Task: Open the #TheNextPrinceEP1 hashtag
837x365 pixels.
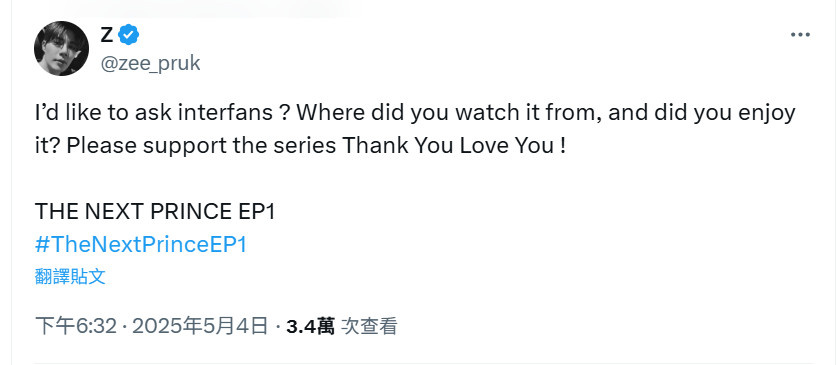Action: pyautogui.click(x=141, y=244)
